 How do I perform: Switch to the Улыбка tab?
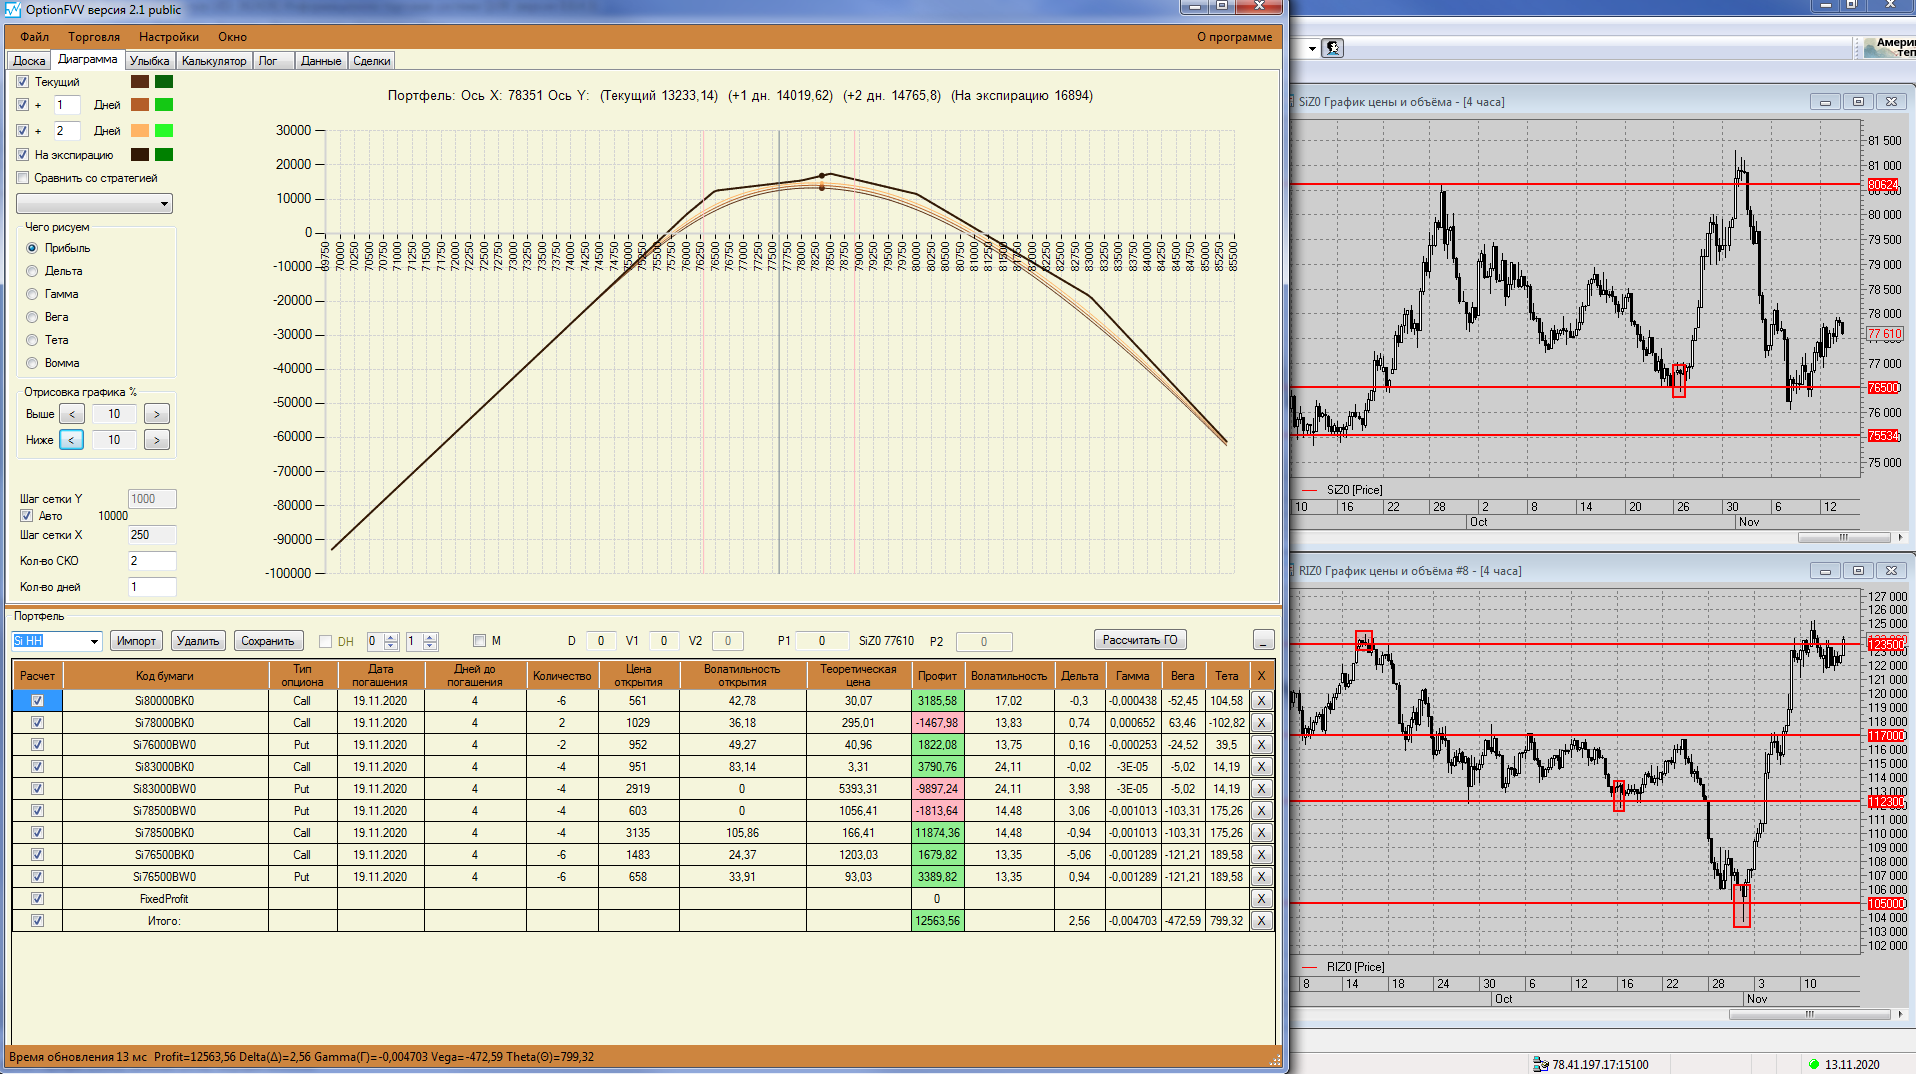150,61
